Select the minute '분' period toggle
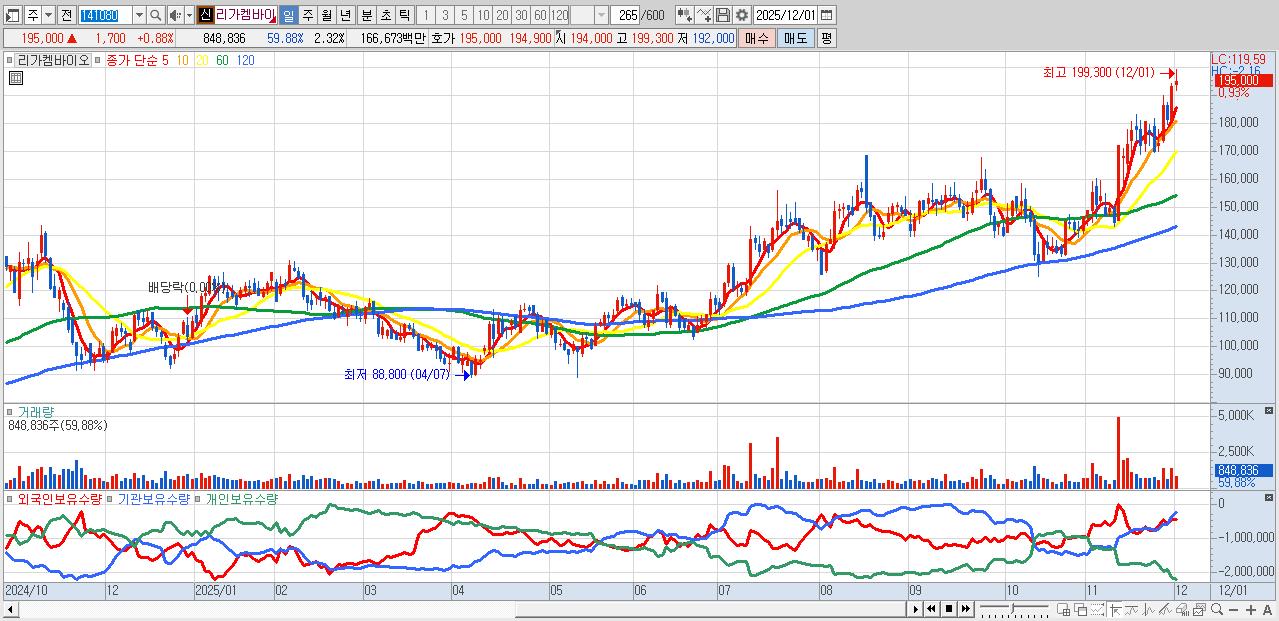This screenshot has height=621, width=1279. pyautogui.click(x=367, y=15)
